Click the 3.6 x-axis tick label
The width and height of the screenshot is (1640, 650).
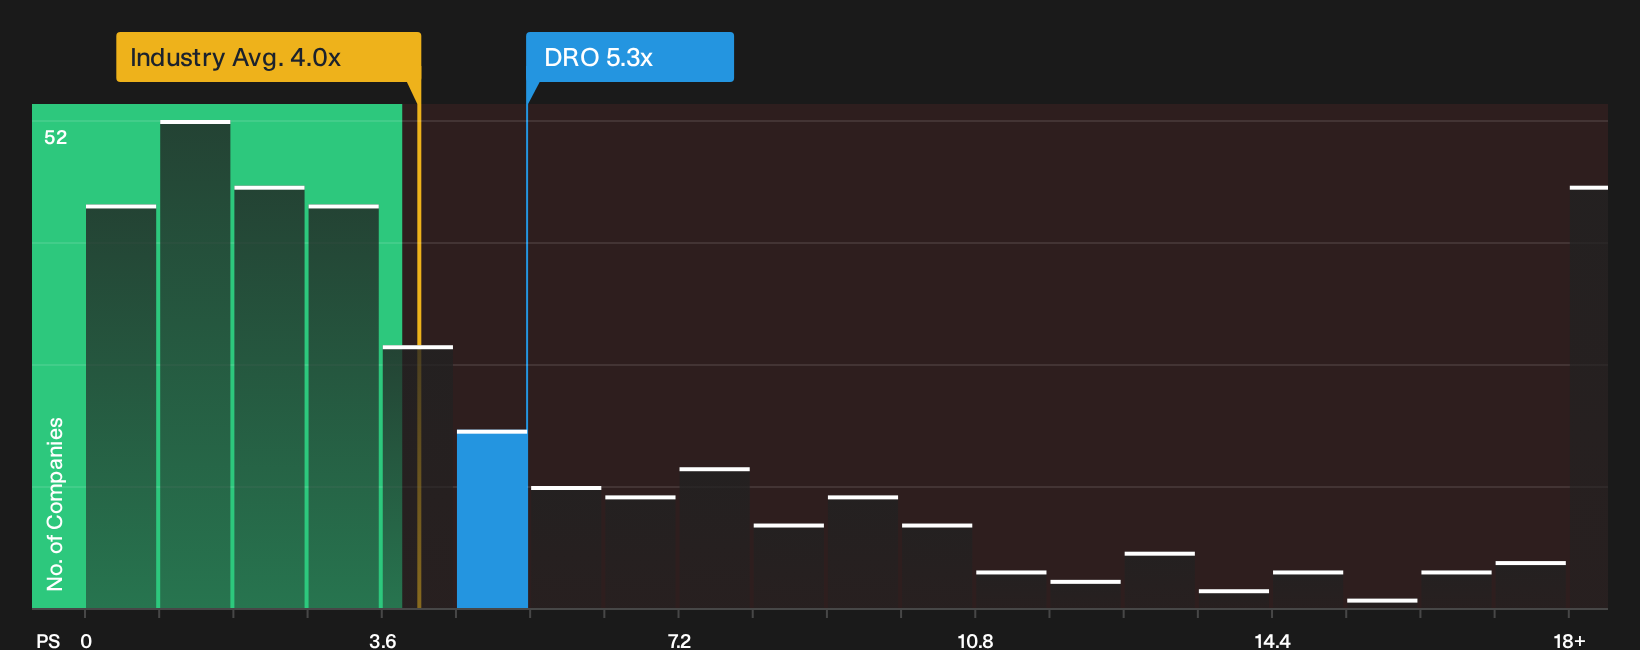(x=382, y=641)
